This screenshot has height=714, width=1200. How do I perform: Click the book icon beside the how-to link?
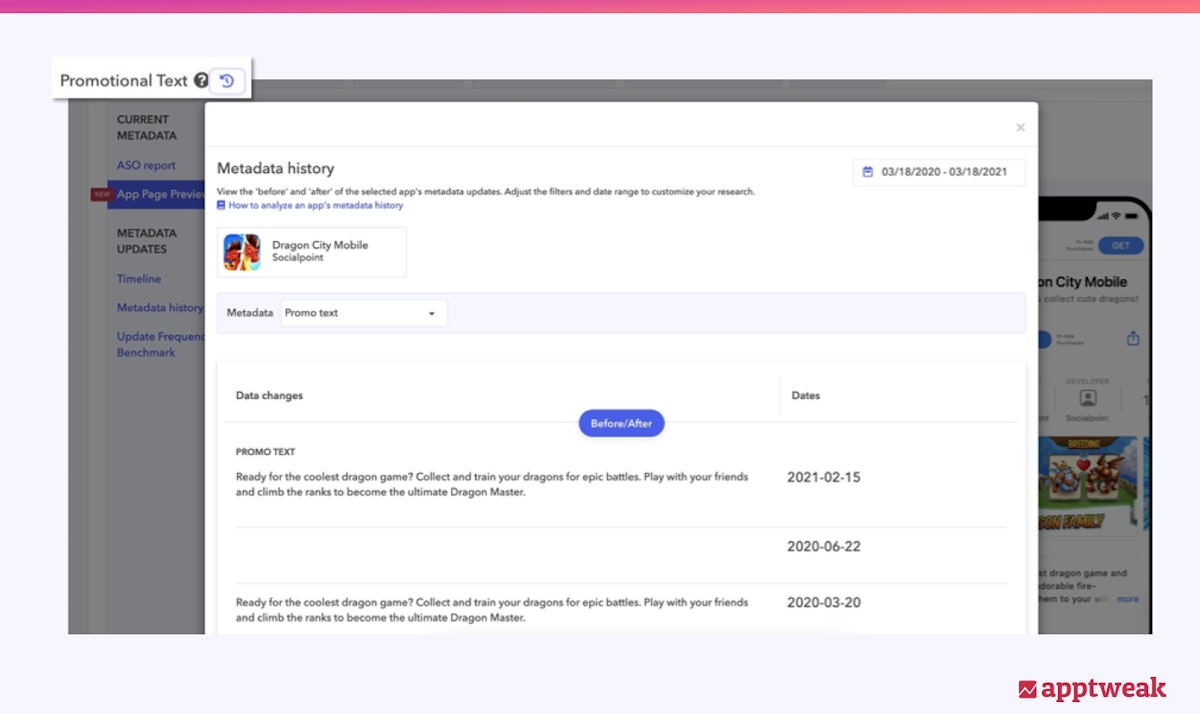(x=221, y=205)
